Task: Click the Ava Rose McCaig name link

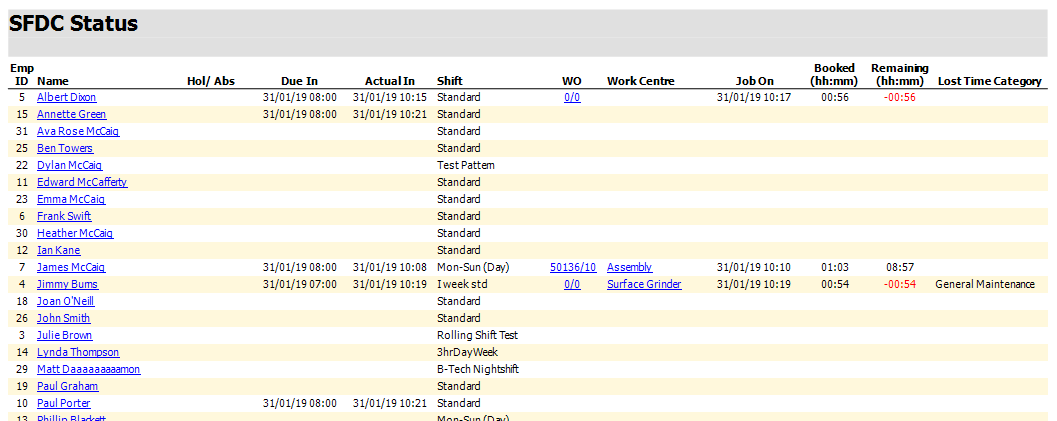Action: [x=78, y=131]
